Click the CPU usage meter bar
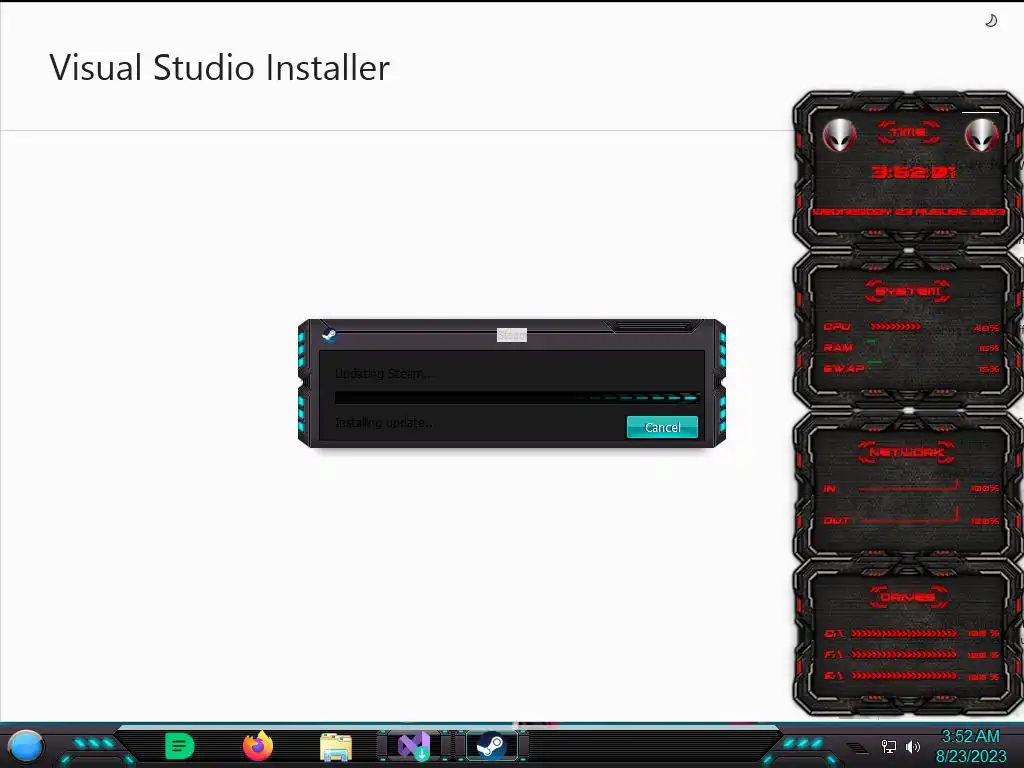Image resolution: width=1024 pixels, height=768 pixels. pyautogui.click(x=896, y=326)
